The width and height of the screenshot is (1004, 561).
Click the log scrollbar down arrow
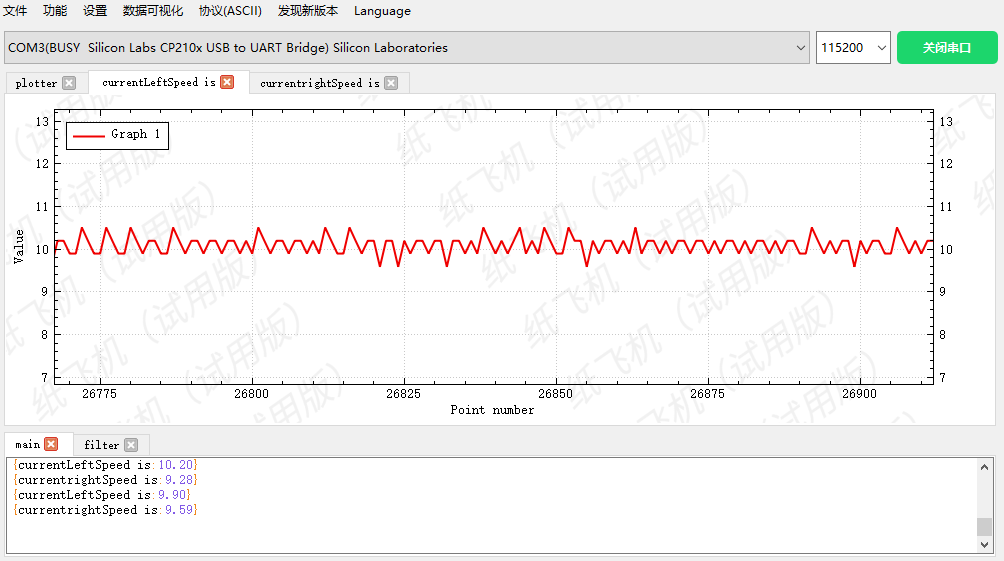(x=985, y=545)
